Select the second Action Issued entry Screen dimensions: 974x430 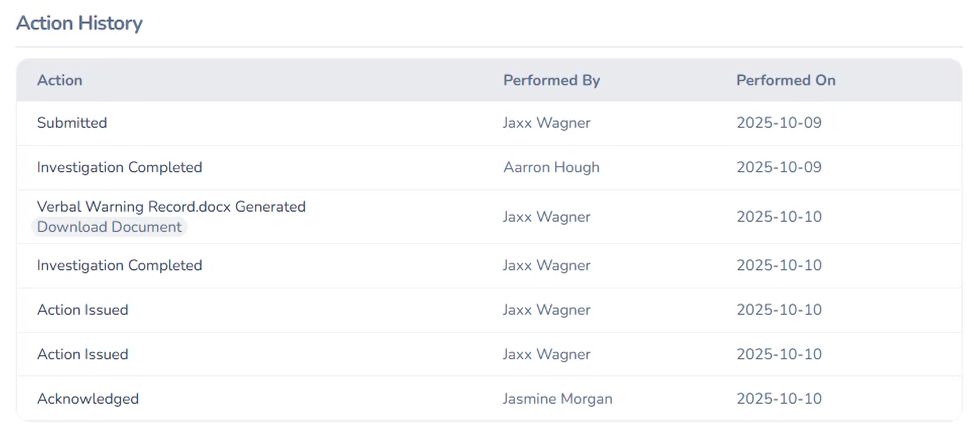click(x=83, y=354)
